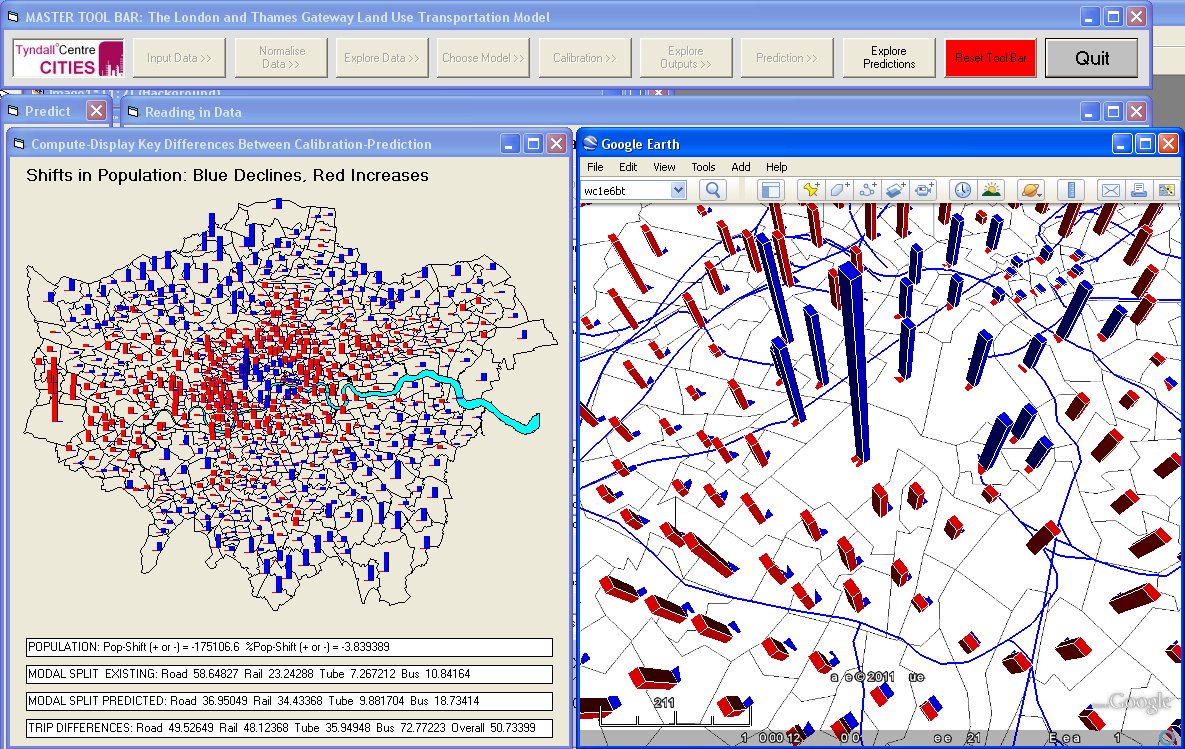Click the Explore Outputs >> button
This screenshot has width=1185, height=749.
[x=685, y=58]
